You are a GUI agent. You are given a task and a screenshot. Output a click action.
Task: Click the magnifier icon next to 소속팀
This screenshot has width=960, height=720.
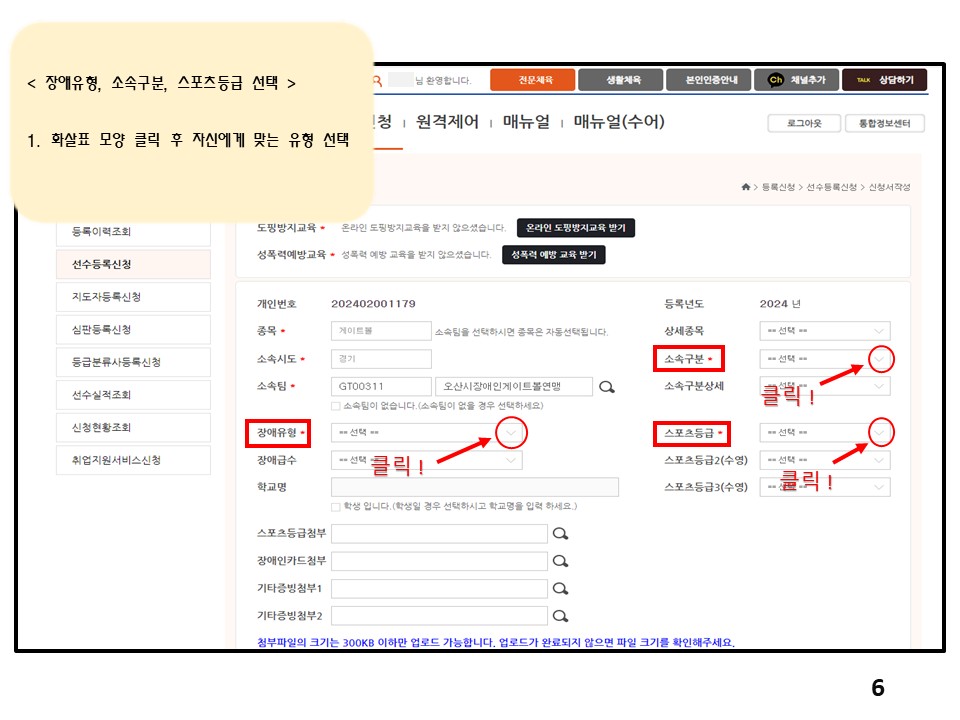point(607,387)
